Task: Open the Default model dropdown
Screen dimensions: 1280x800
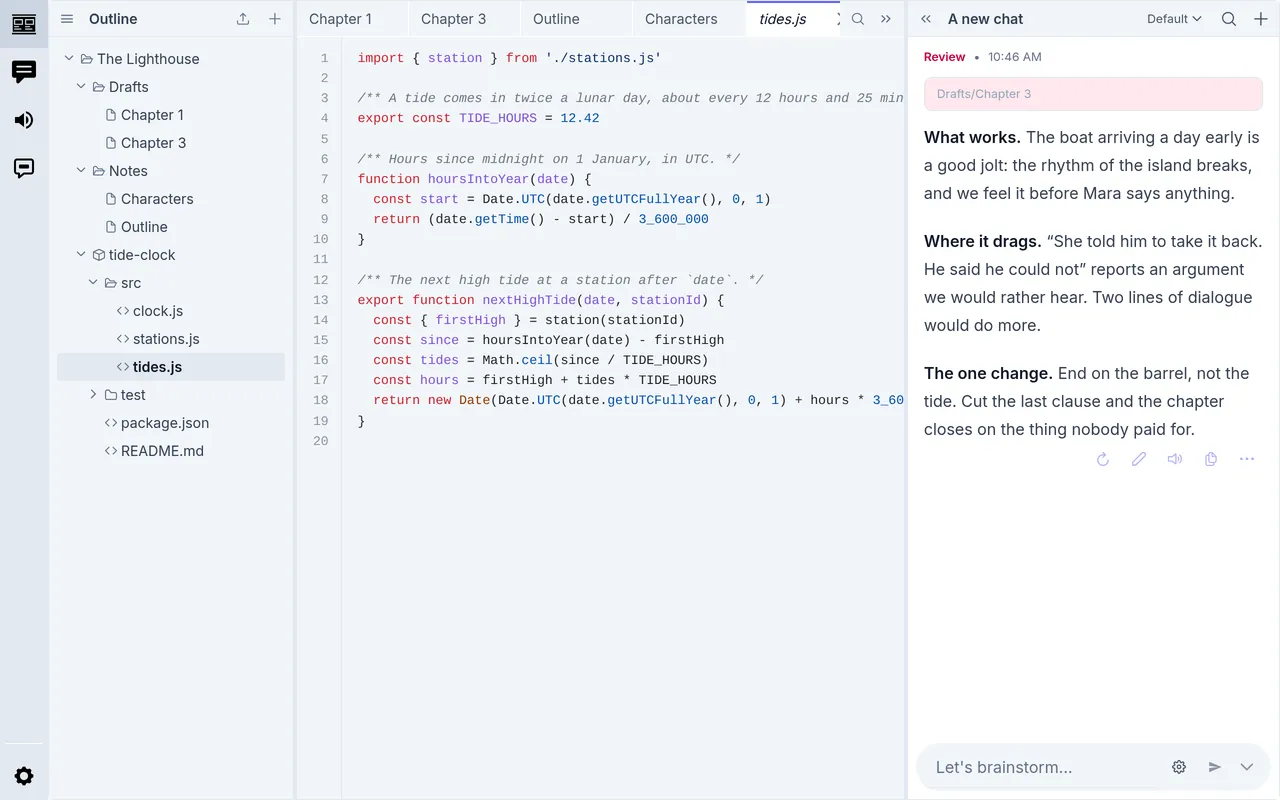Action: click(1174, 19)
